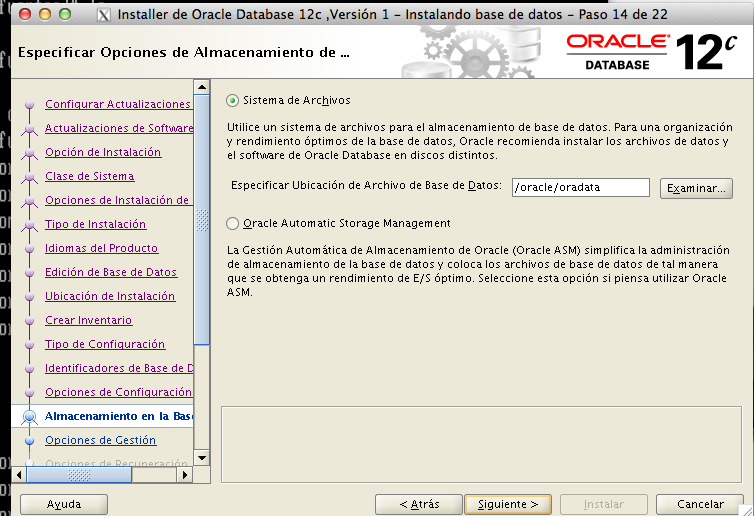Click step bullet beside Actualizaciones de Software
This screenshot has height=516, width=754.
29,128
